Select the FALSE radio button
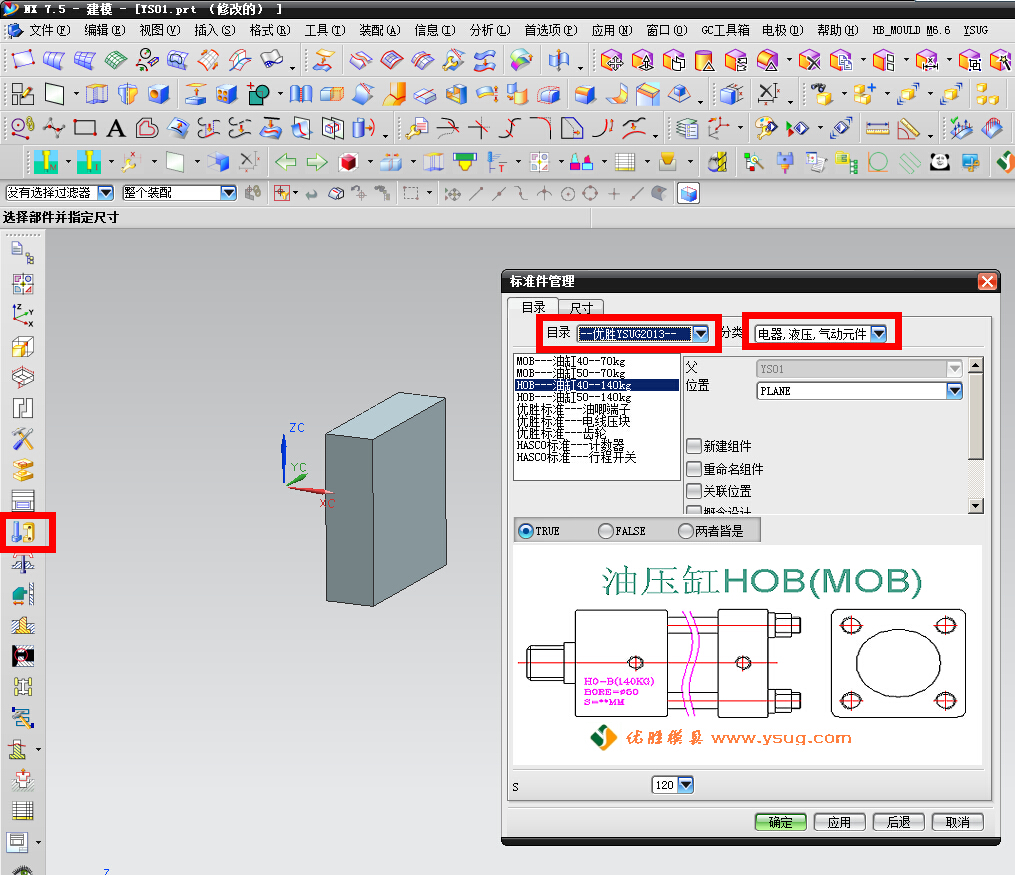 click(x=606, y=531)
